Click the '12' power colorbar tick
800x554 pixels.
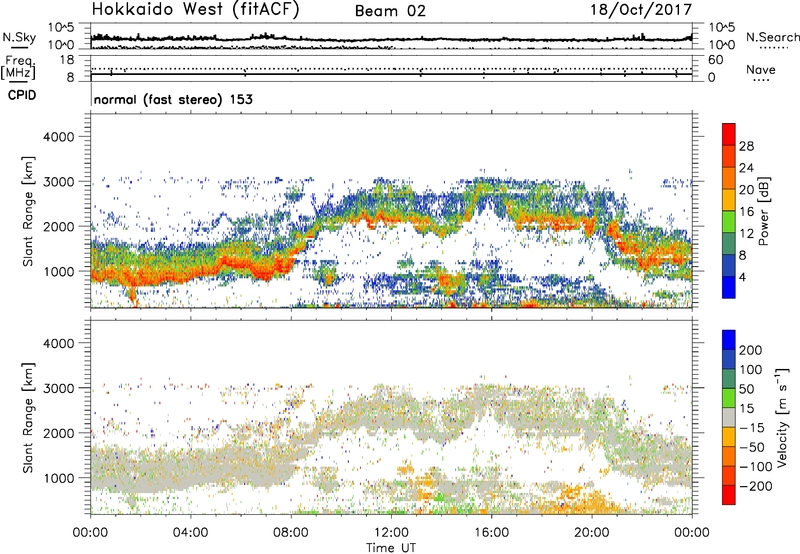(746, 234)
